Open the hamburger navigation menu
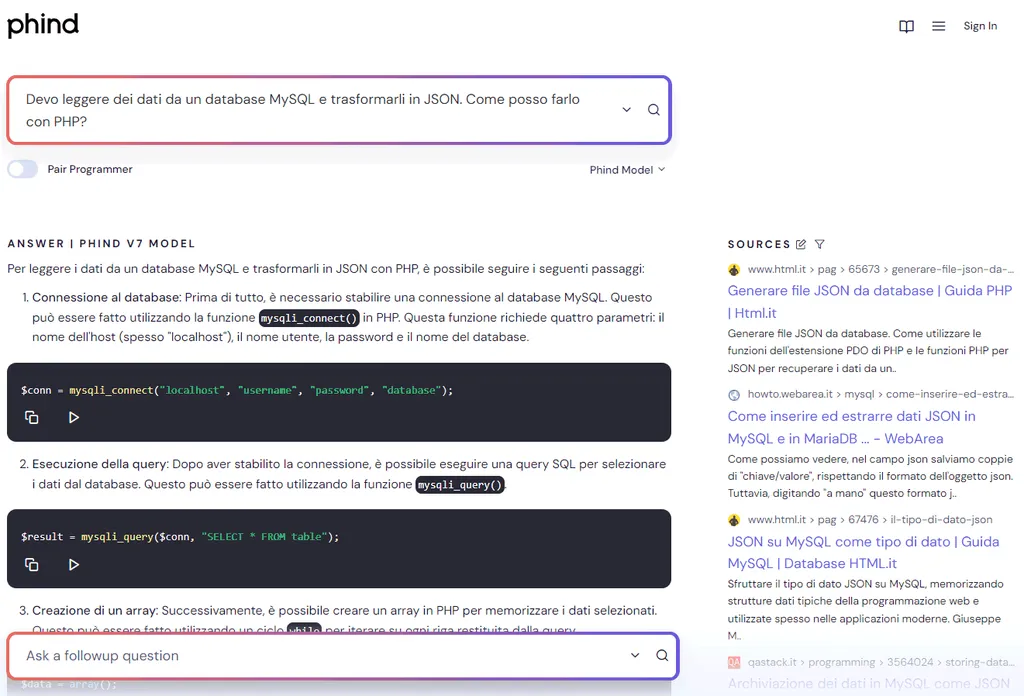Viewport: 1024px width, 696px height. click(938, 26)
